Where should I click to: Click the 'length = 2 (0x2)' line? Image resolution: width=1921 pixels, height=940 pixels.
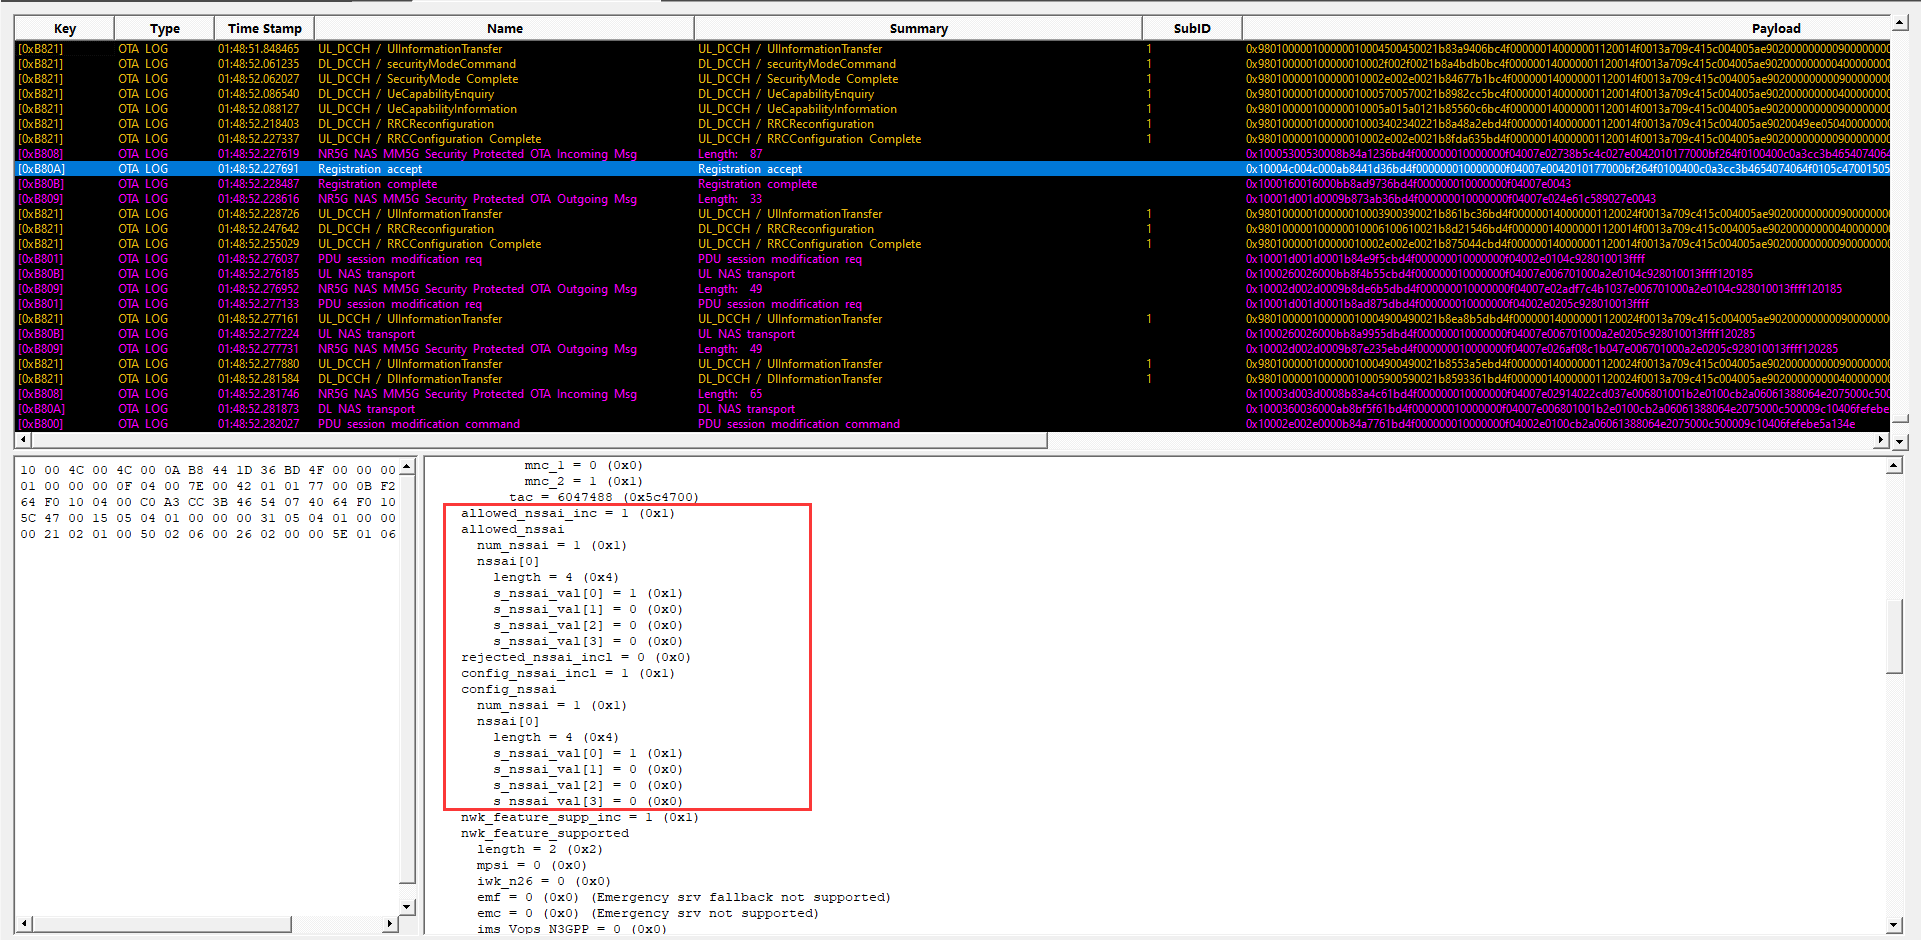(x=539, y=849)
